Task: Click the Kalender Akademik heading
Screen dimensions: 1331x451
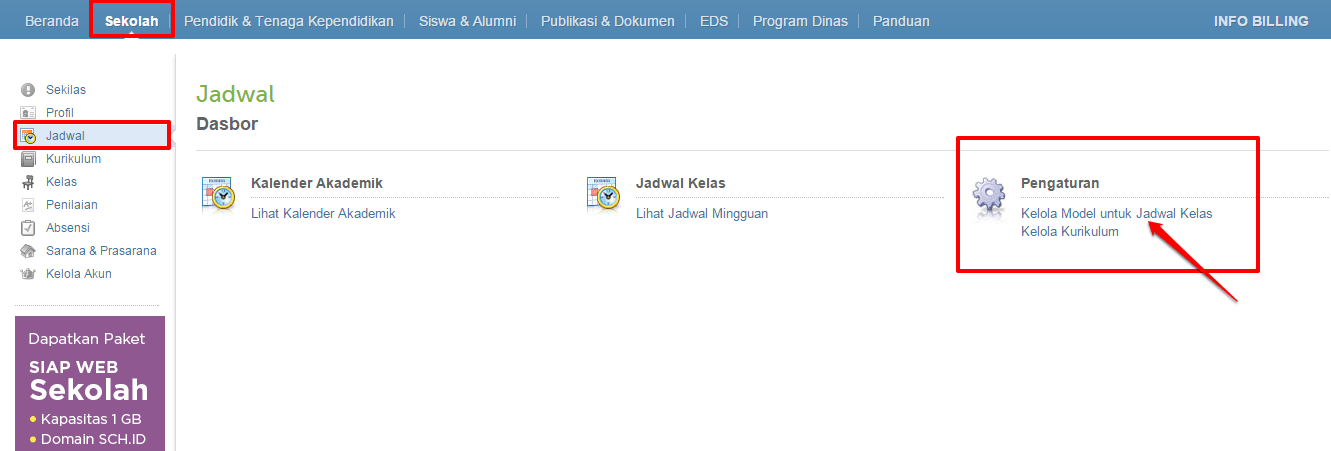Action: (x=317, y=183)
